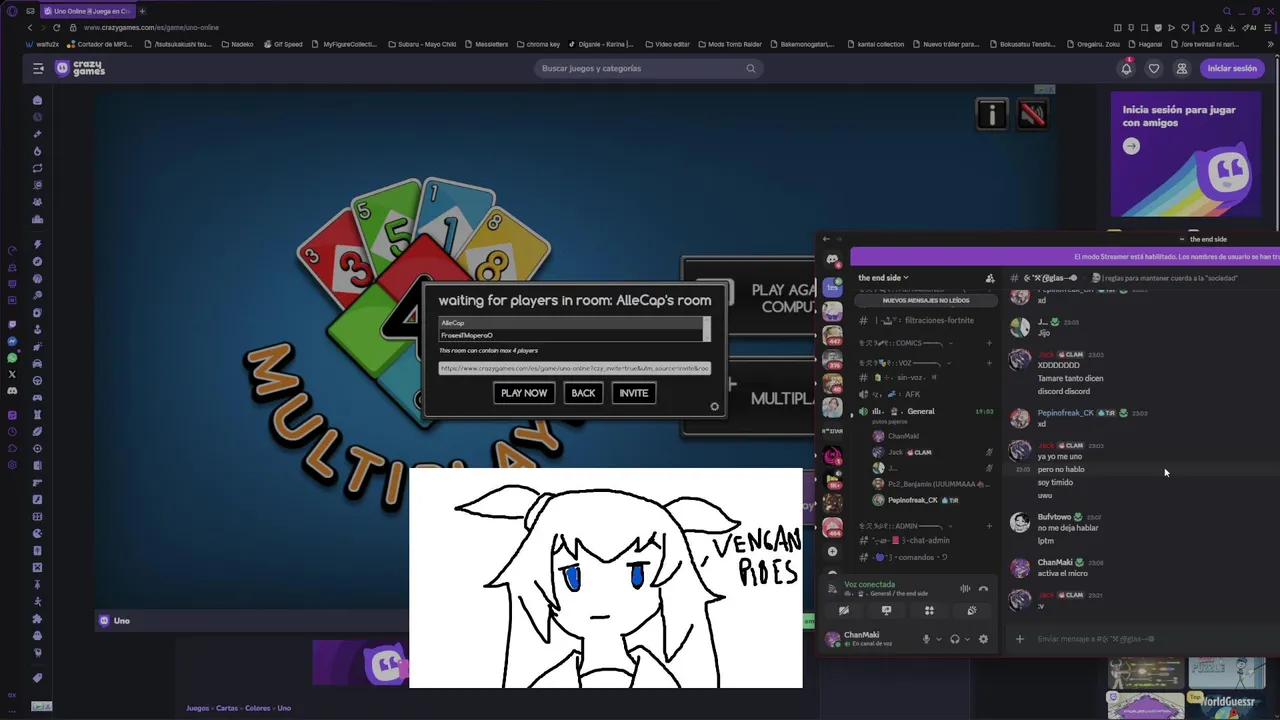1280x720 pixels.
Task: Open a new browser tab
Action: (x=142, y=11)
